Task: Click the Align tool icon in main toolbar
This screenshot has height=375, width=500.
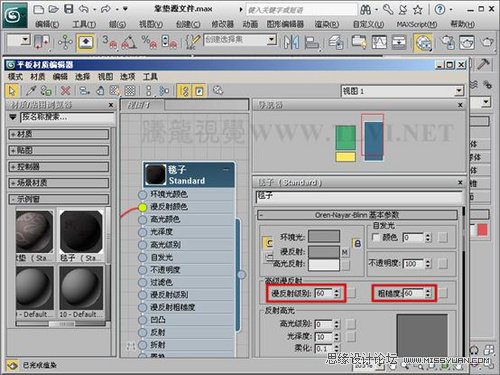Action: tap(312, 42)
